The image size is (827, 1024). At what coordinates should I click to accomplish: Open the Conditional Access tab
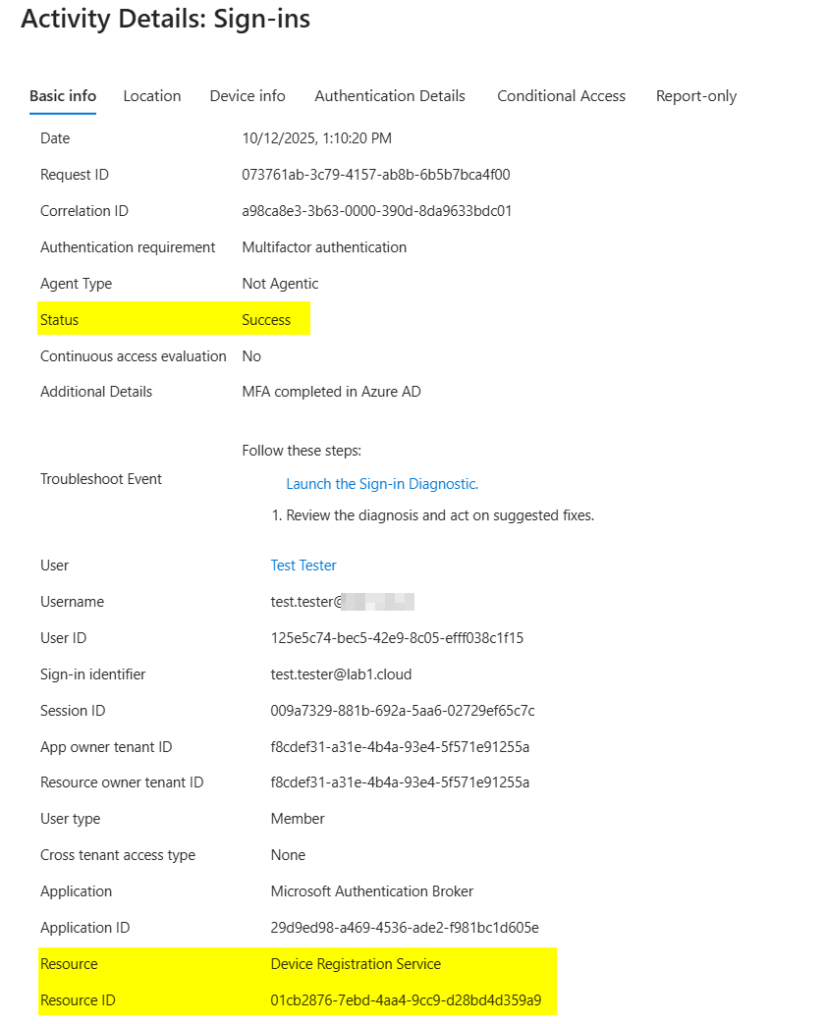click(x=561, y=96)
